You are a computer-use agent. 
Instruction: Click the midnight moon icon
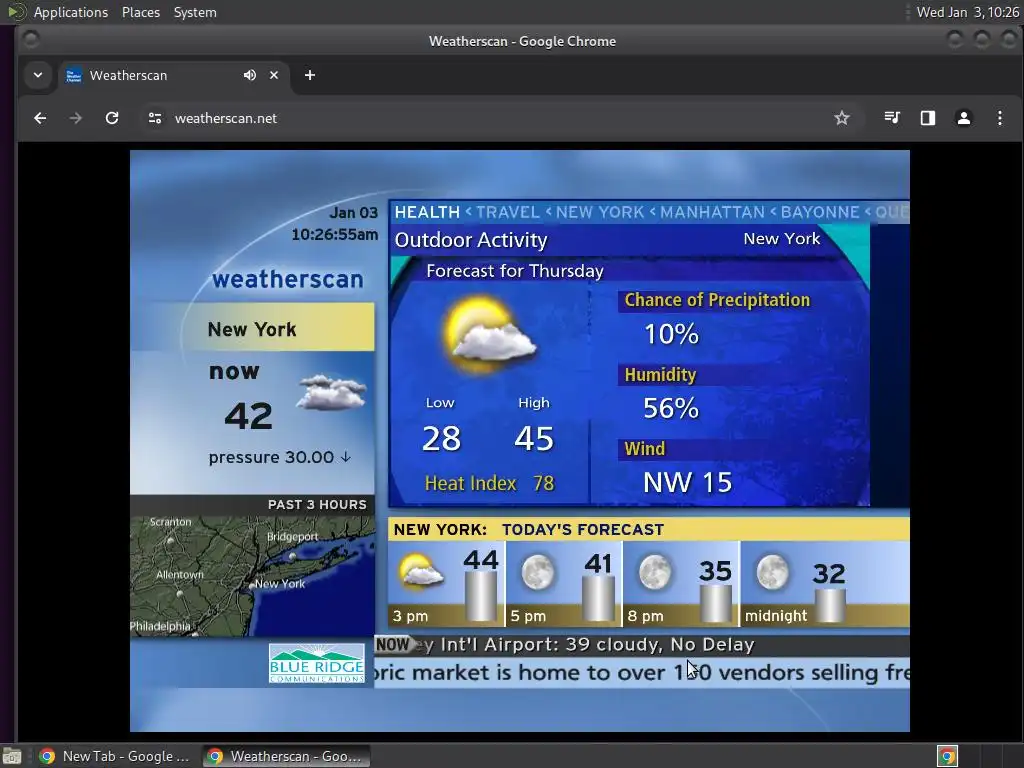pos(773,572)
